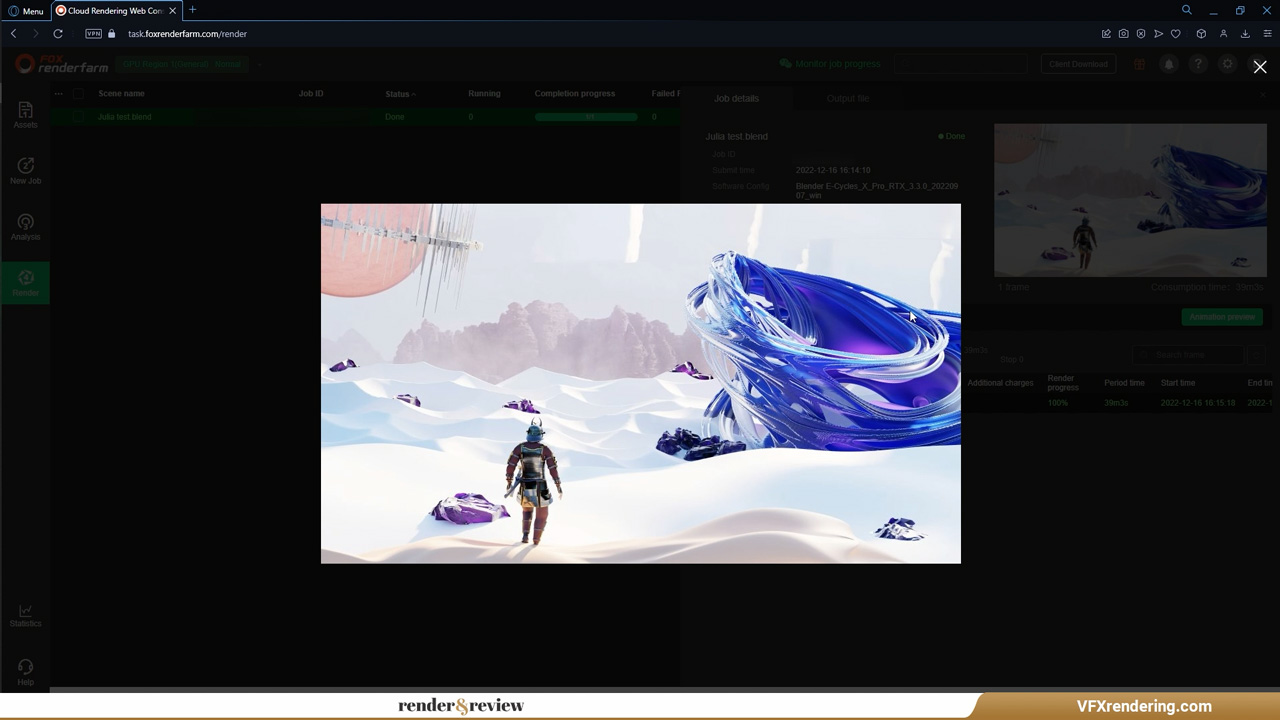Switch to the Output file tab
The width and height of the screenshot is (1280, 720).
pyautogui.click(x=848, y=98)
